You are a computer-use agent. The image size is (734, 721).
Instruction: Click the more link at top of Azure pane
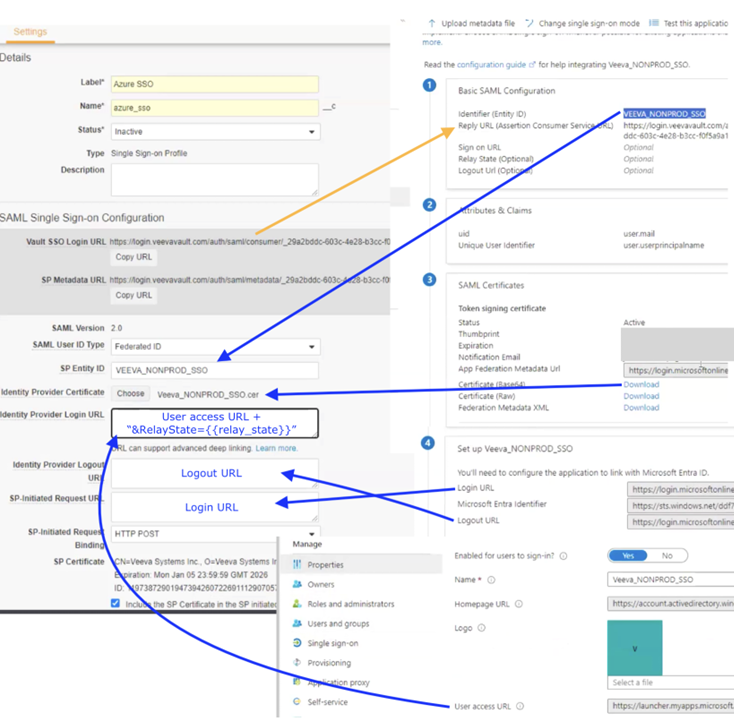coord(432,42)
